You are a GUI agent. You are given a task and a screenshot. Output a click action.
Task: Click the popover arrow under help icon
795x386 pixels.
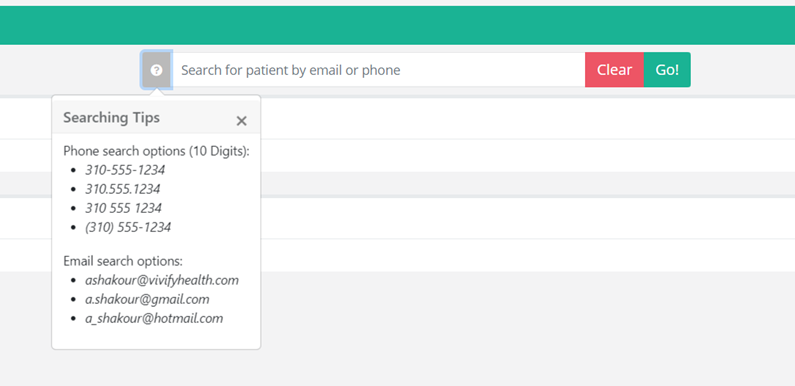[x=157, y=92]
